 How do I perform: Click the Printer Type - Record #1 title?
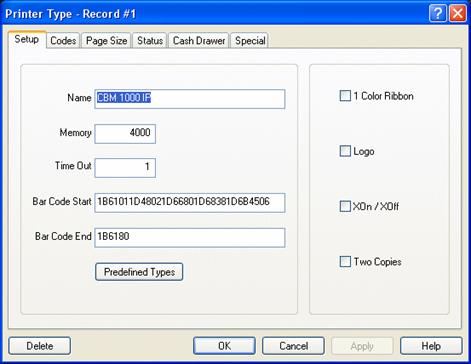(71, 14)
